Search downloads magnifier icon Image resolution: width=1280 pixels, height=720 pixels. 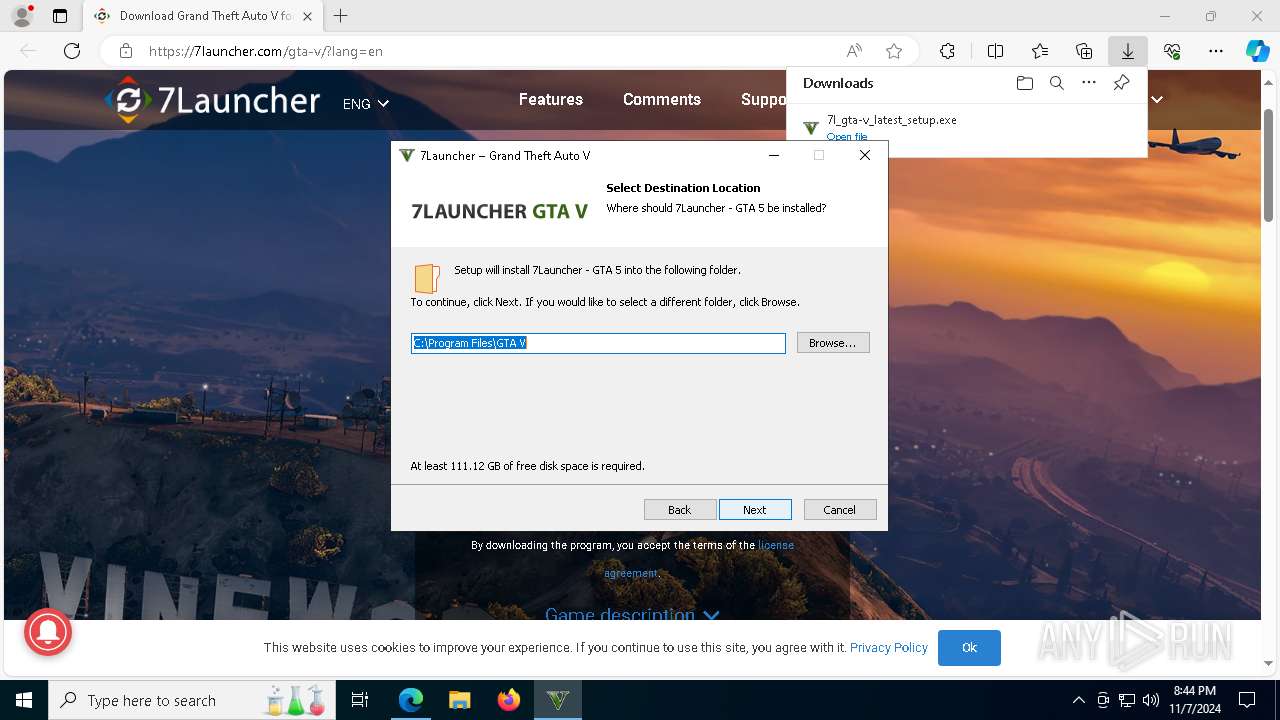pos(1056,83)
